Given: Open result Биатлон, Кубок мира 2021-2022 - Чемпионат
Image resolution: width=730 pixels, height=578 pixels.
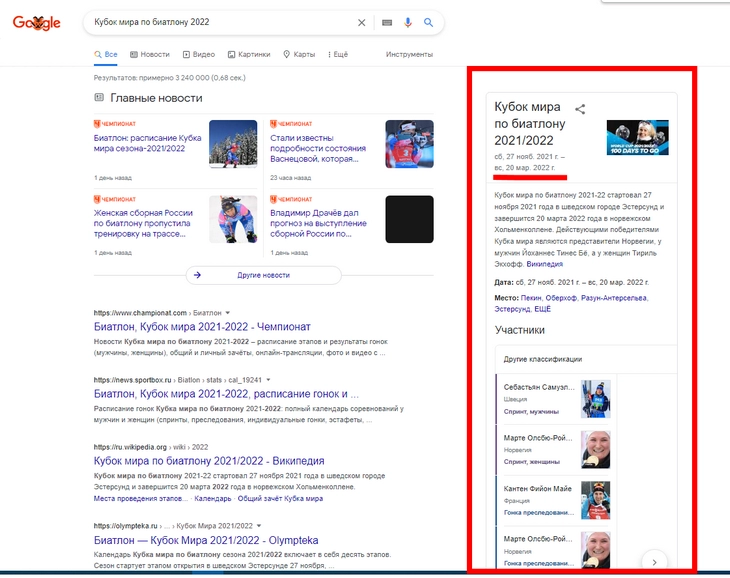Looking at the screenshot, I should point(202,327).
